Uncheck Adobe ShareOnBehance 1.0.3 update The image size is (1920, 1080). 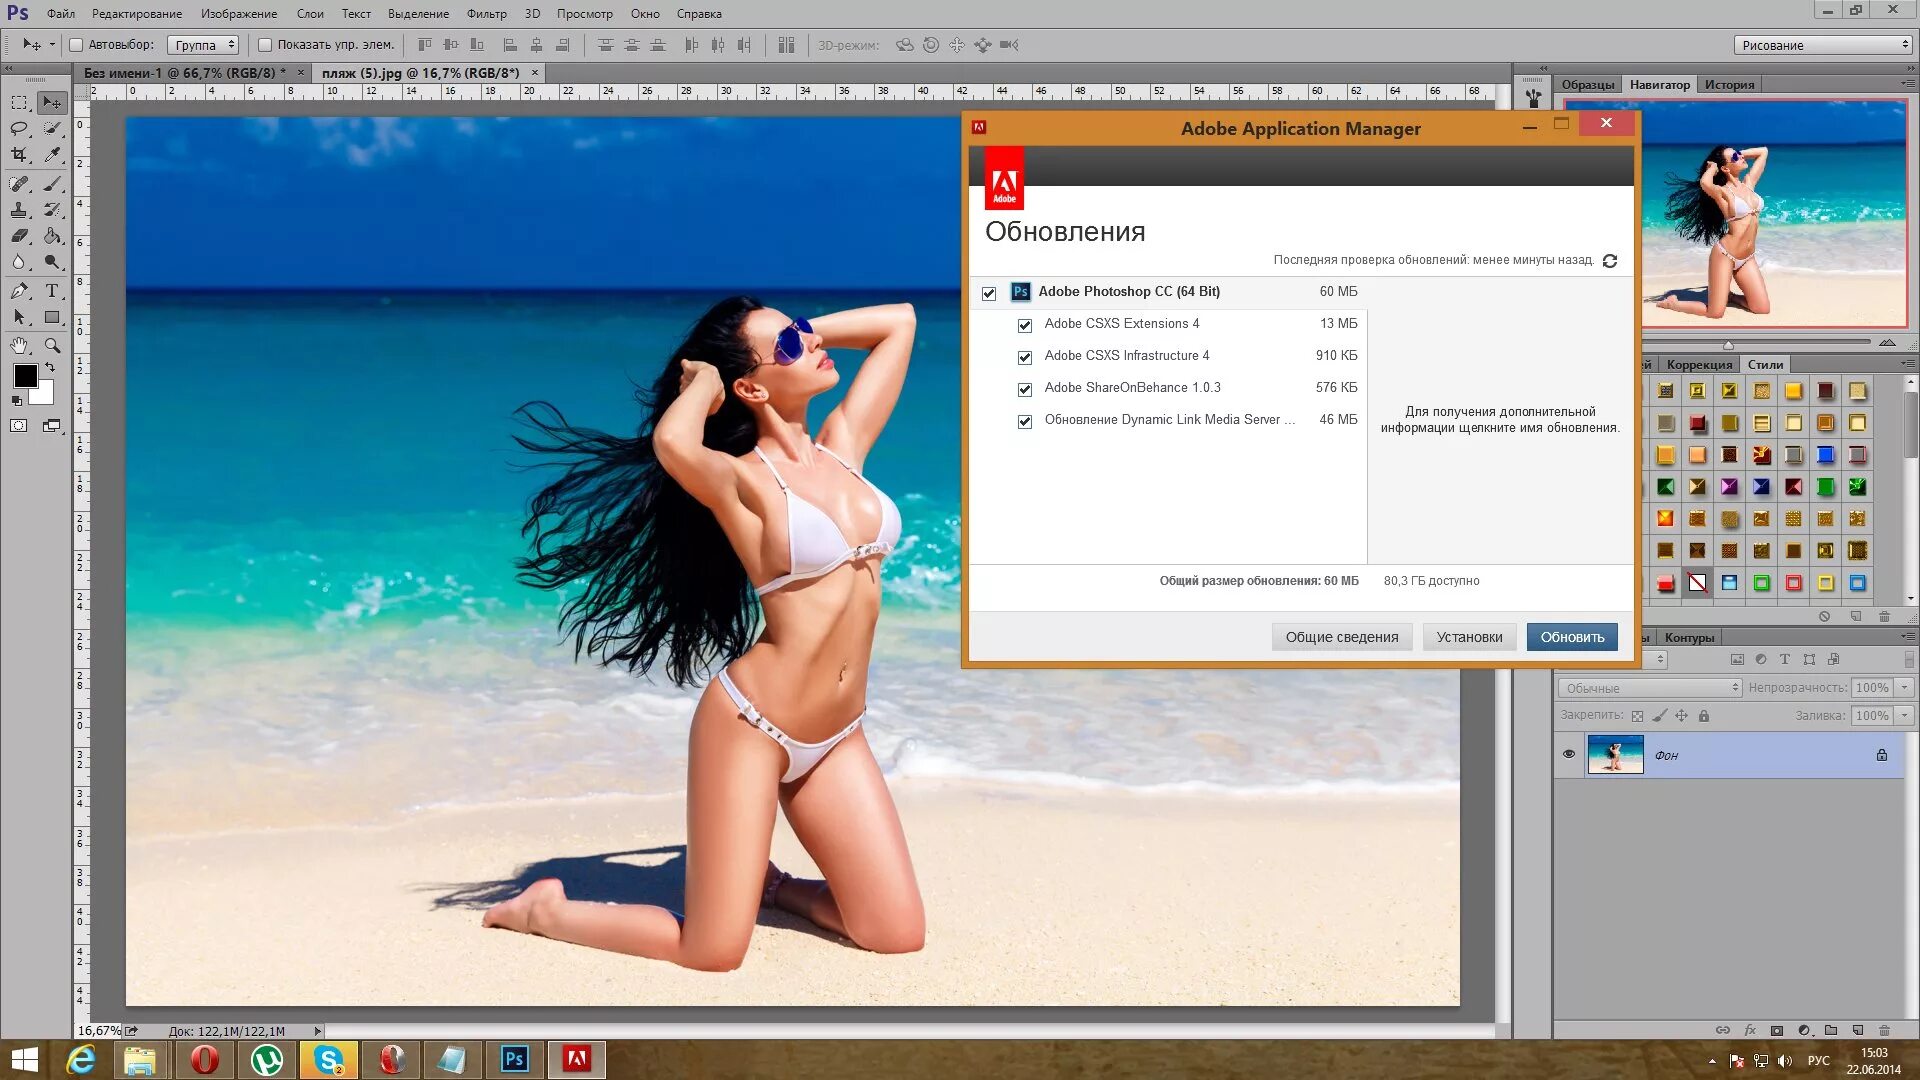point(1025,389)
